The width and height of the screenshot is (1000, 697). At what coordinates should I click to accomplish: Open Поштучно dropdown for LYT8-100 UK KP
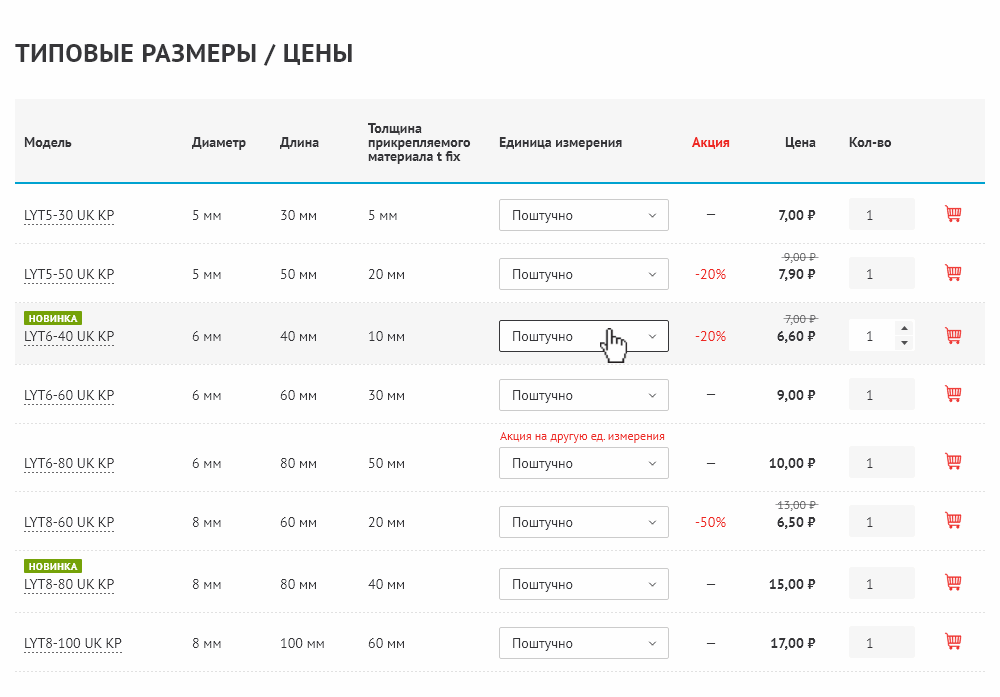pyautogui.click(x=584, y=643)
